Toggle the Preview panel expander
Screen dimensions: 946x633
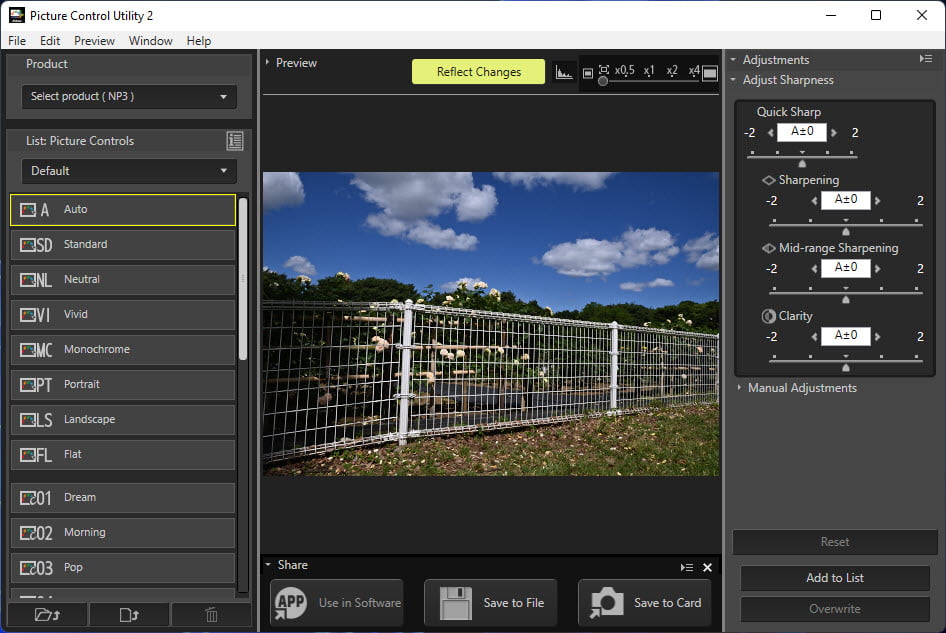tap(267, 62)
